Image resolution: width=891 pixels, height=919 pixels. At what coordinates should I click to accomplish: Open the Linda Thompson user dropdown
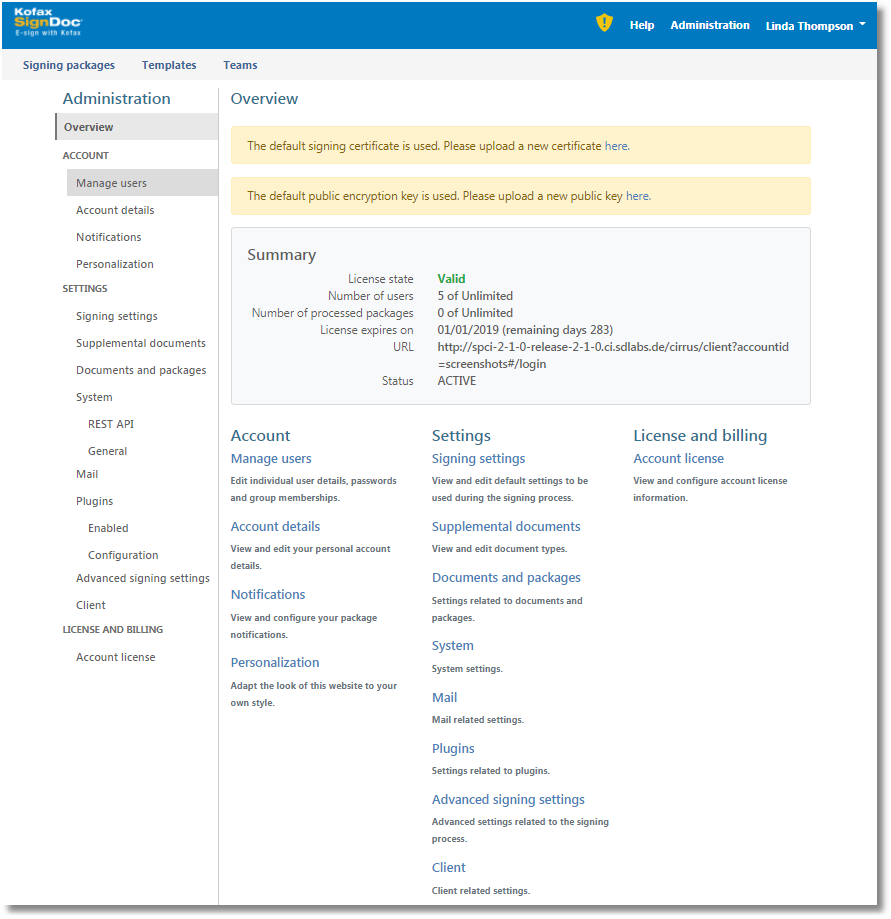point(815,26)
